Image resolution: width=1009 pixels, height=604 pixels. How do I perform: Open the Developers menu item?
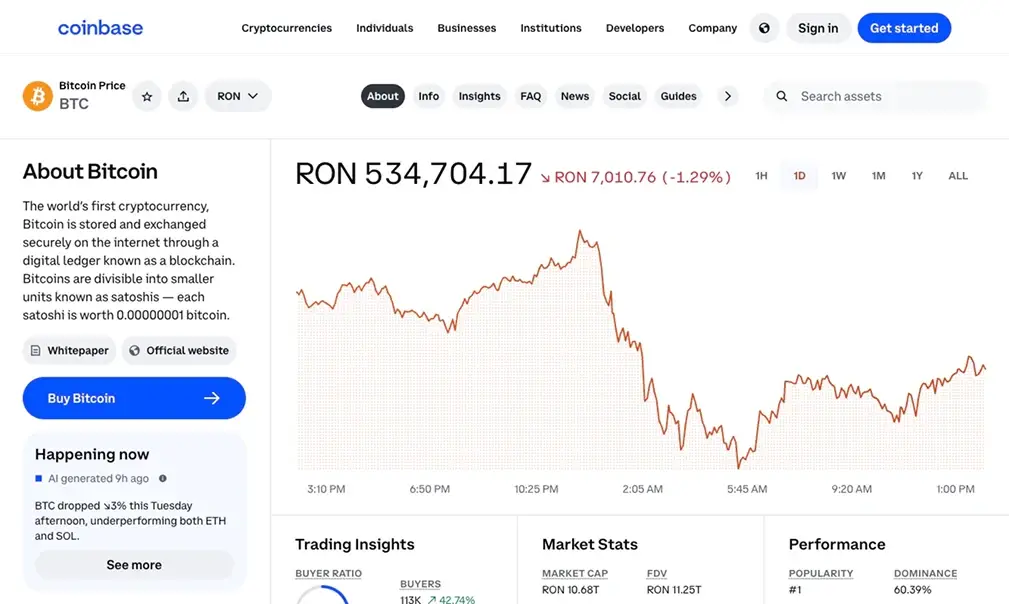point(634,28)
